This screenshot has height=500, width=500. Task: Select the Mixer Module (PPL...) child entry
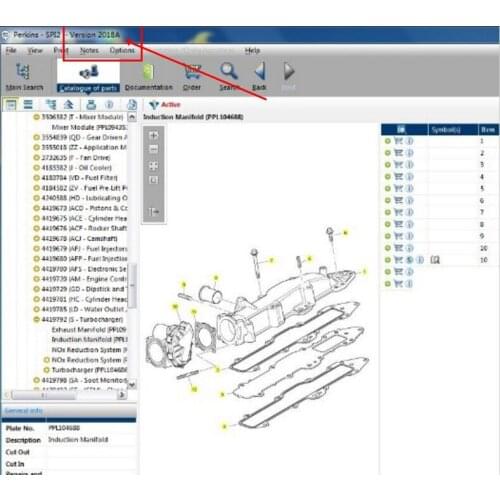pyautogui.click(x=89, y=127)
